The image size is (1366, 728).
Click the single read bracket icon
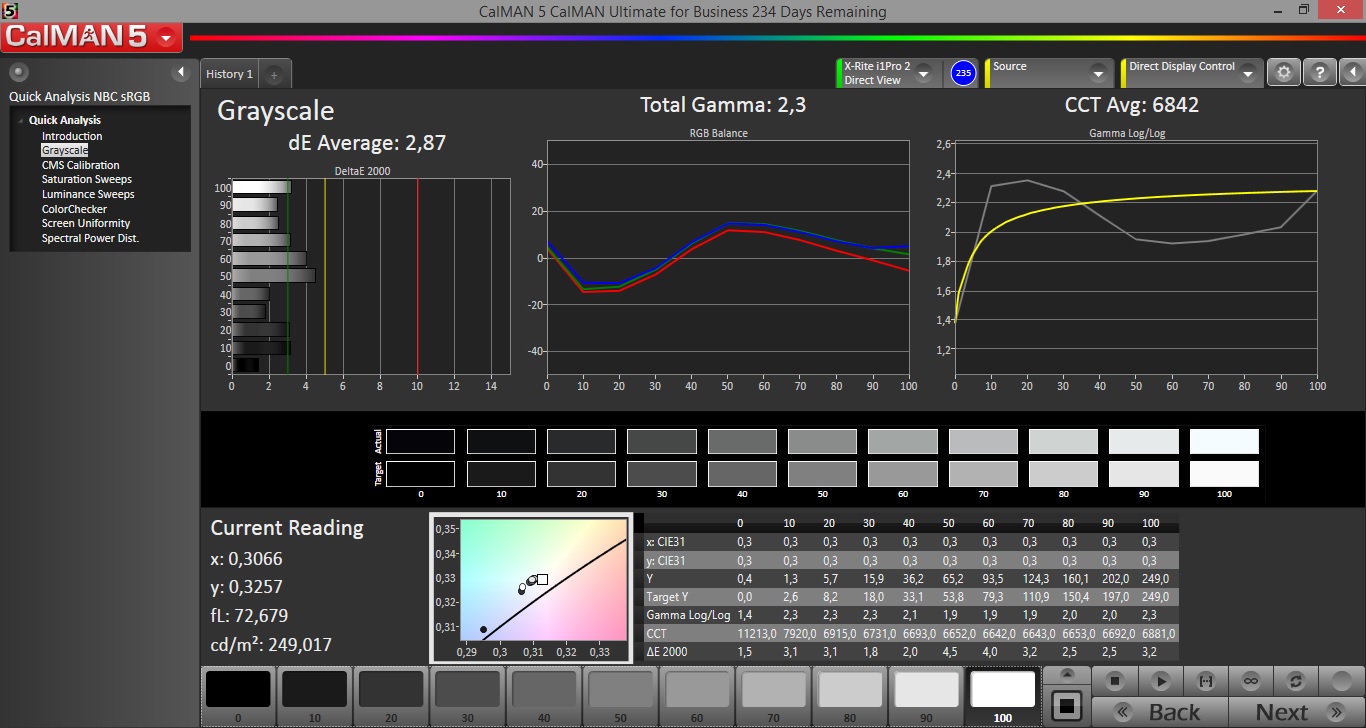point(1206,680)
